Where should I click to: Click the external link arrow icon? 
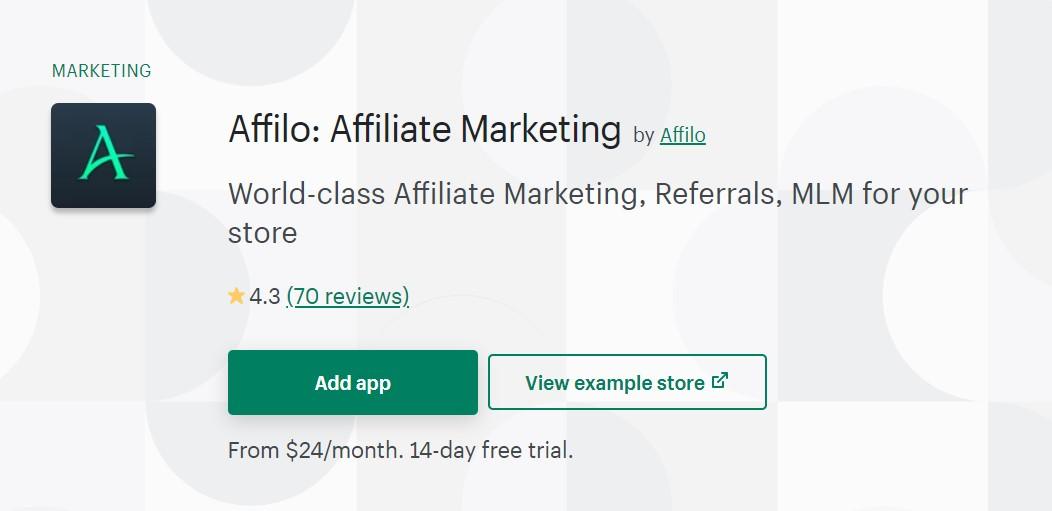coord(720,381)
